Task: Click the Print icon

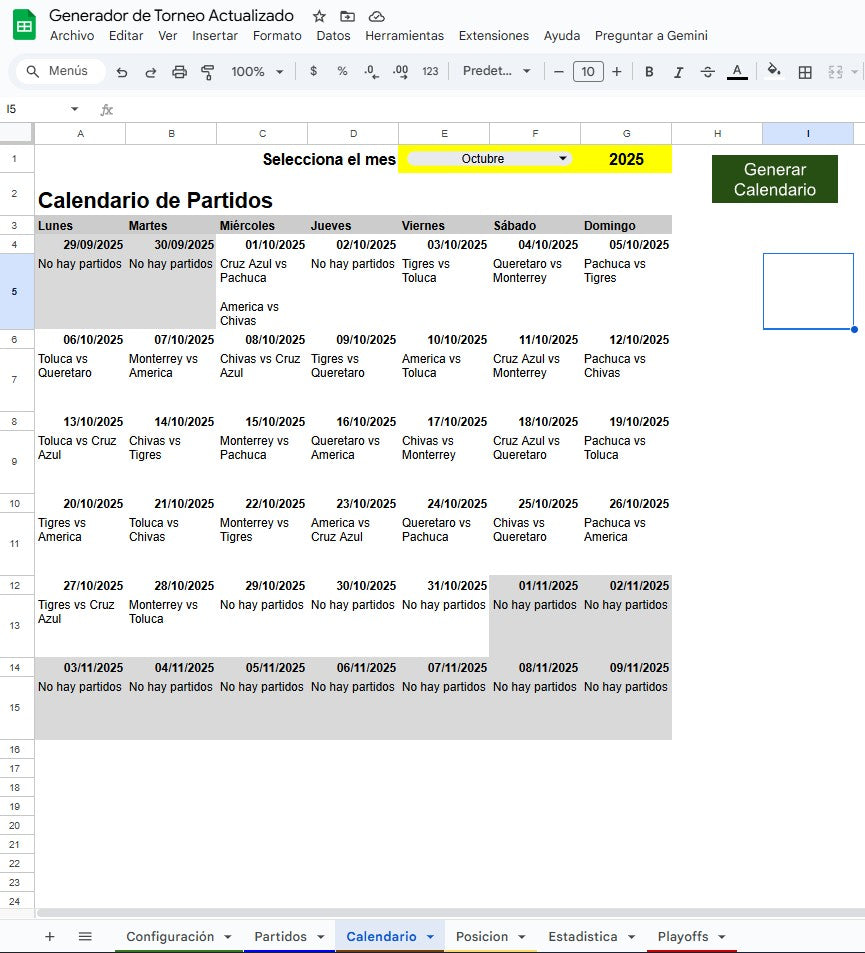Action: point(177,71)
